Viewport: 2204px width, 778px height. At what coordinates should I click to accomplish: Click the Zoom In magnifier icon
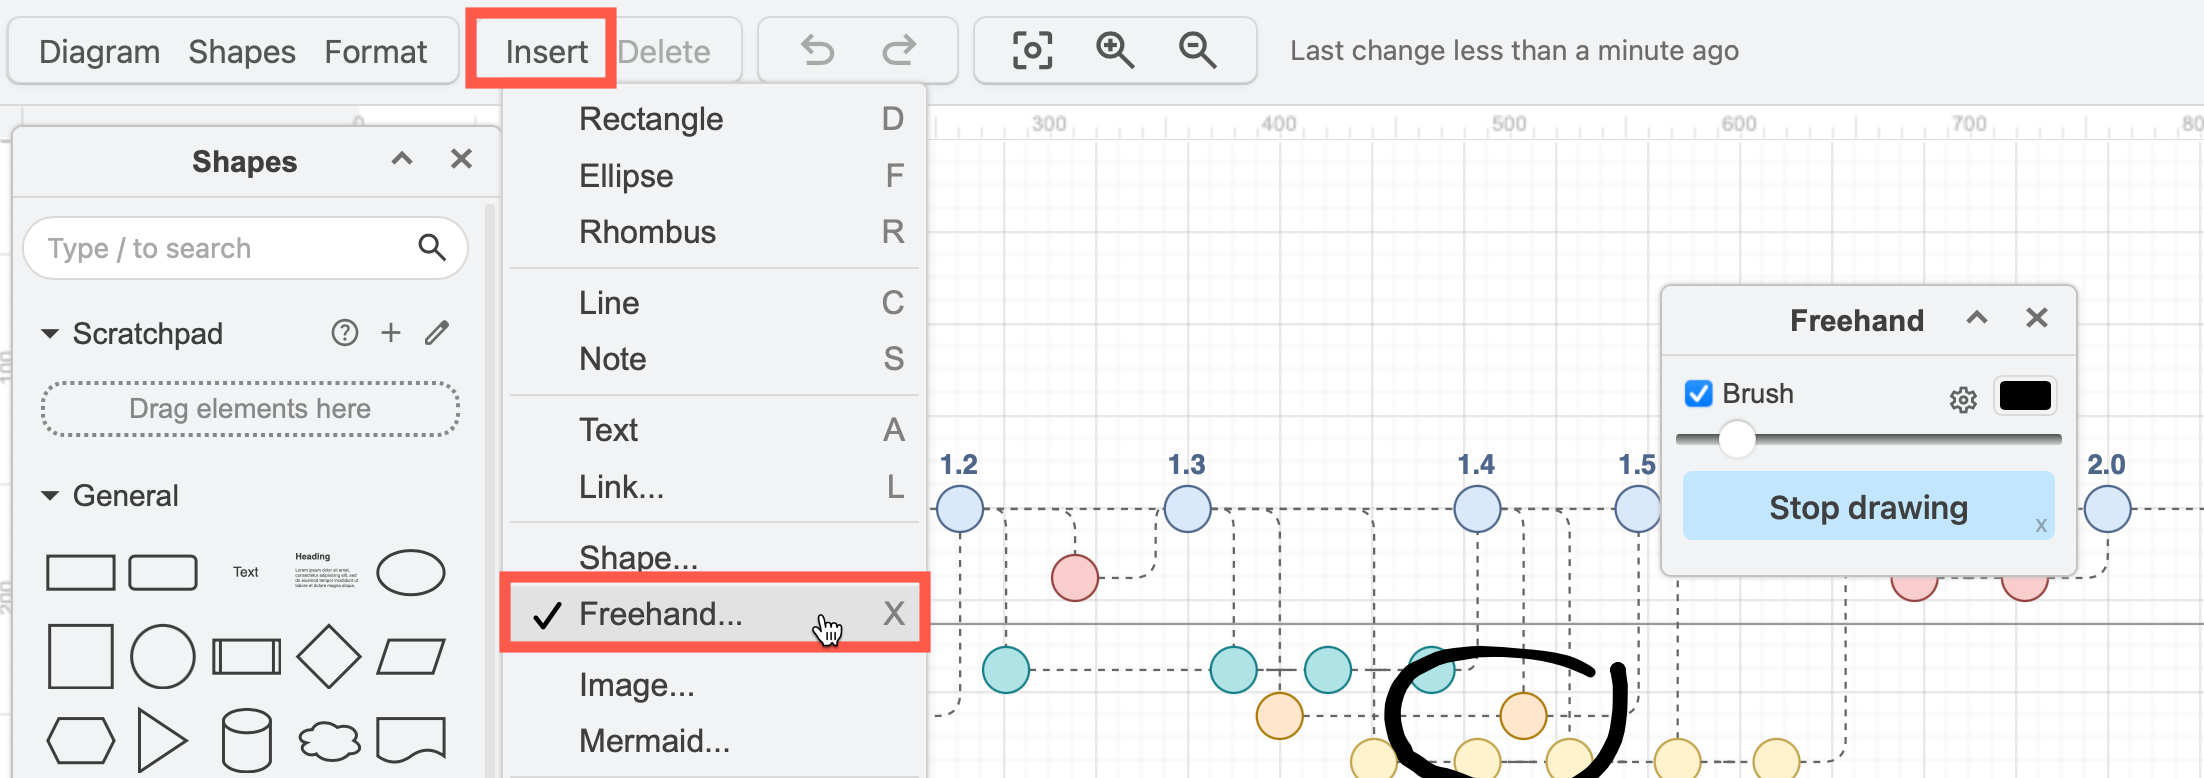1115,49
